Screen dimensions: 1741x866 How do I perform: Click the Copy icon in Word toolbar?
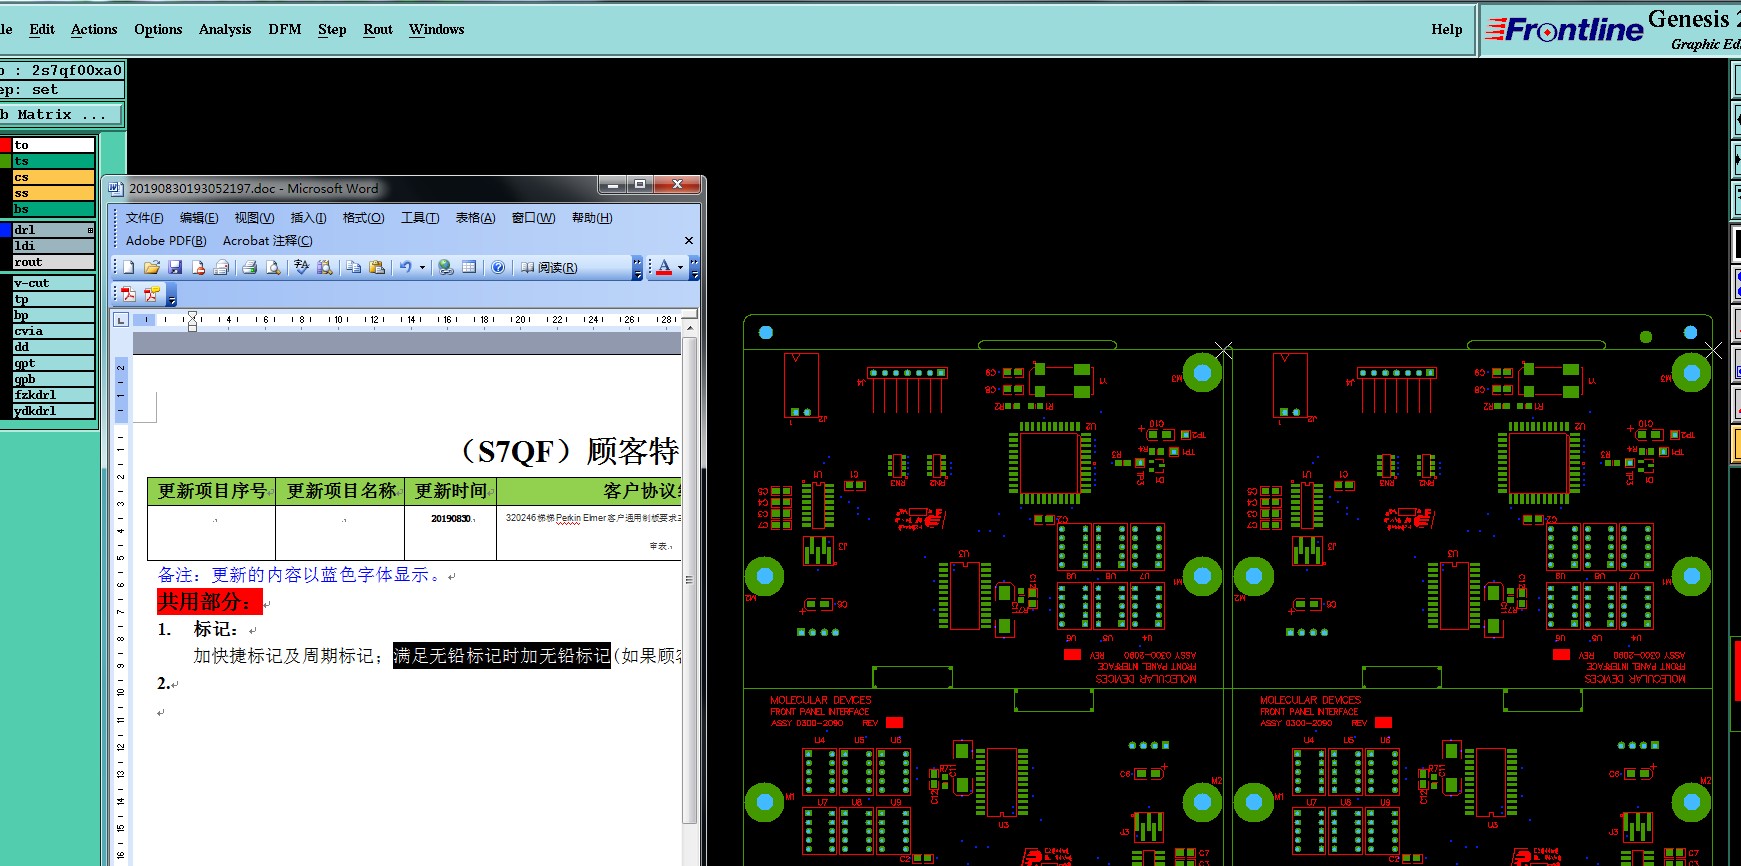coord(353,267)
